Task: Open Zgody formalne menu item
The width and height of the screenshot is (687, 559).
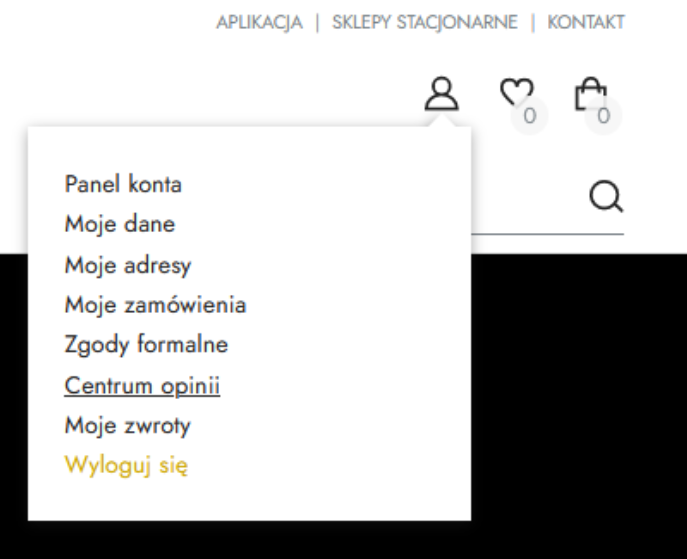Action: tap(146, 344)
